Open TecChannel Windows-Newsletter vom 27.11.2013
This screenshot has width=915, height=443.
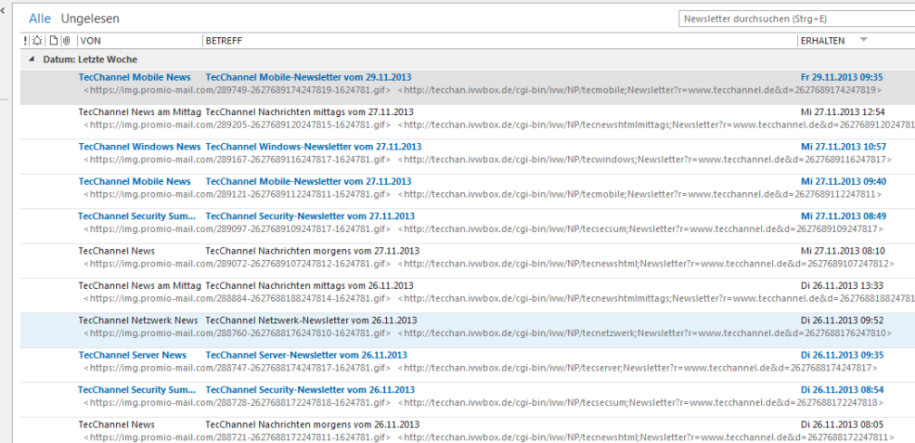click(x=313, y=146)
